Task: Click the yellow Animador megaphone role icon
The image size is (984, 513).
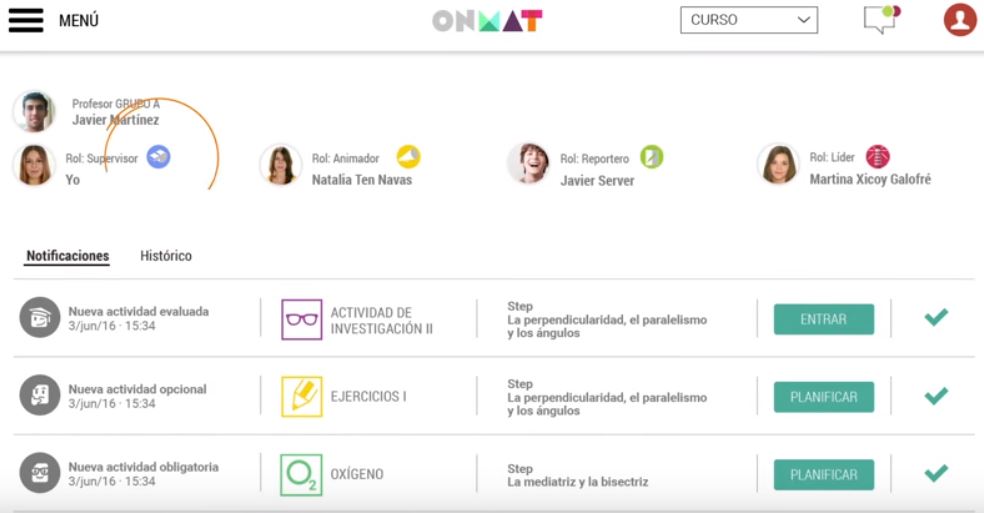Action: point(409,157)
